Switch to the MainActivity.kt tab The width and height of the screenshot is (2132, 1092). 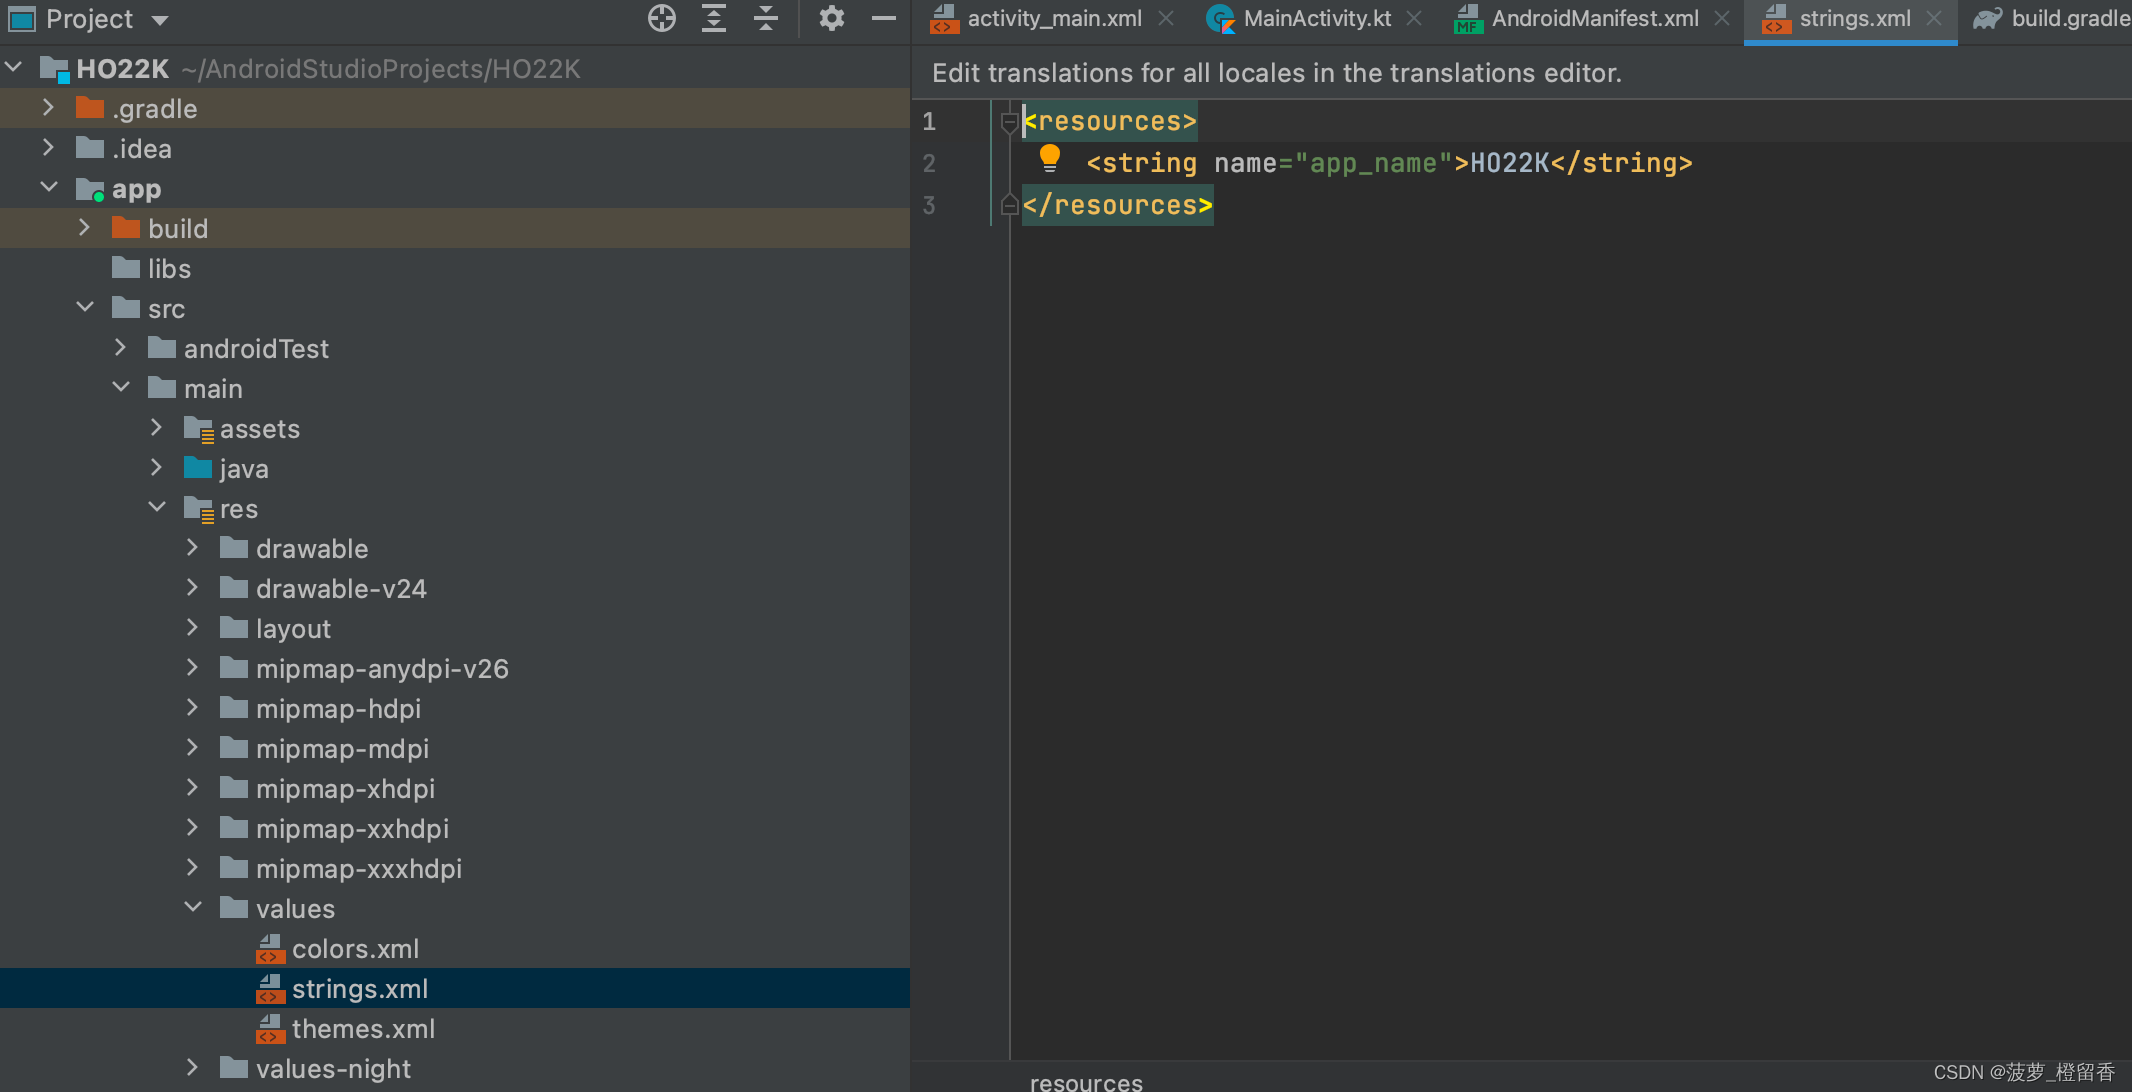click(1316, 18)
